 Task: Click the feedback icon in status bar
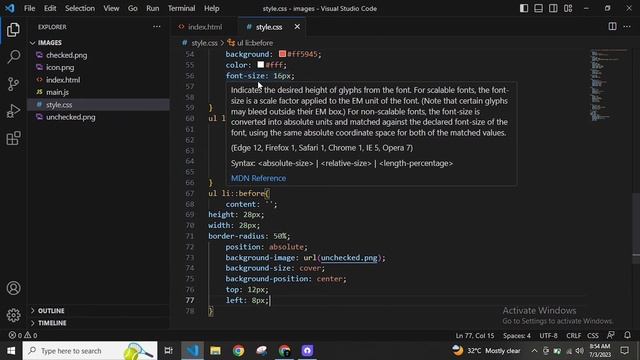611,335
